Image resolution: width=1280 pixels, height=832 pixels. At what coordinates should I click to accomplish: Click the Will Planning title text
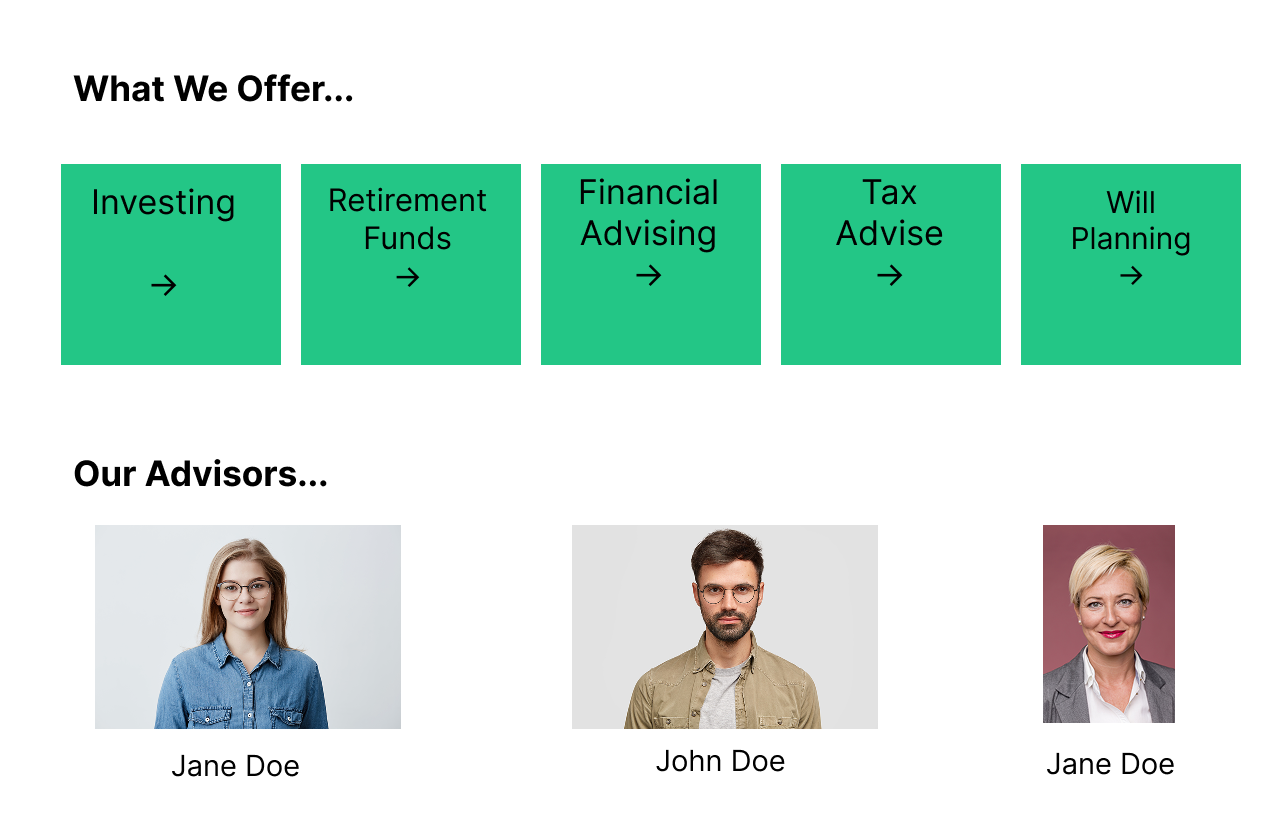tap(1131, 220)
